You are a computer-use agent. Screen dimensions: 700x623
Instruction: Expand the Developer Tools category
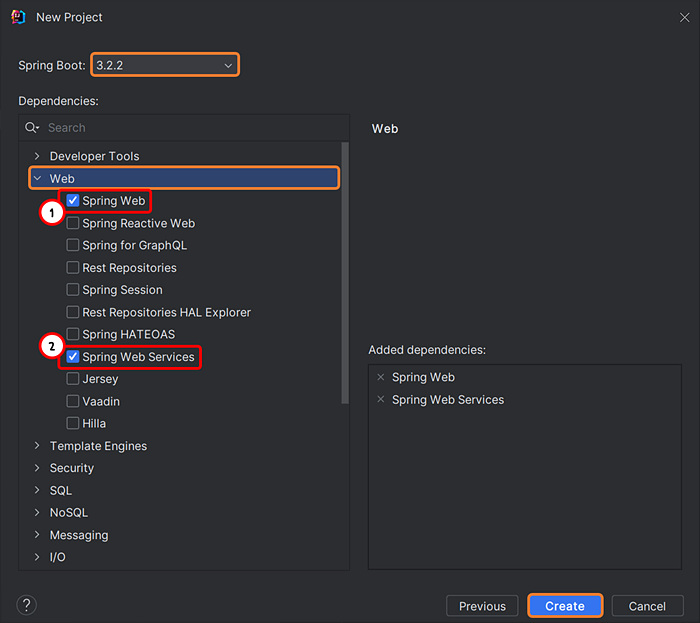click(x=37, y=156)
